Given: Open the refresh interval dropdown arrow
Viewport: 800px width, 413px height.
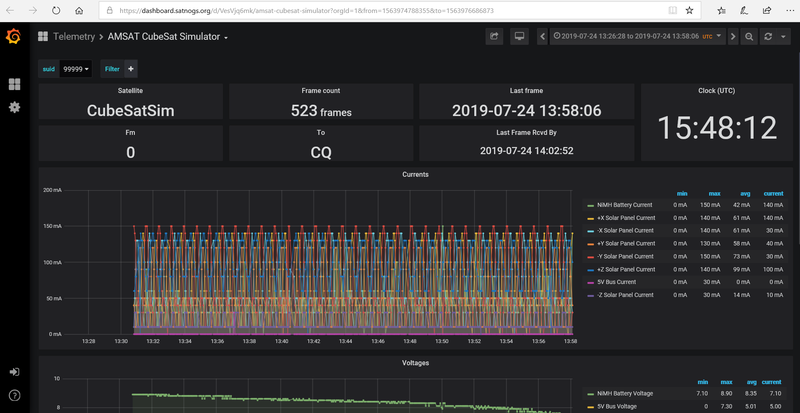Looking at the screenshot, I should point(783,37).
